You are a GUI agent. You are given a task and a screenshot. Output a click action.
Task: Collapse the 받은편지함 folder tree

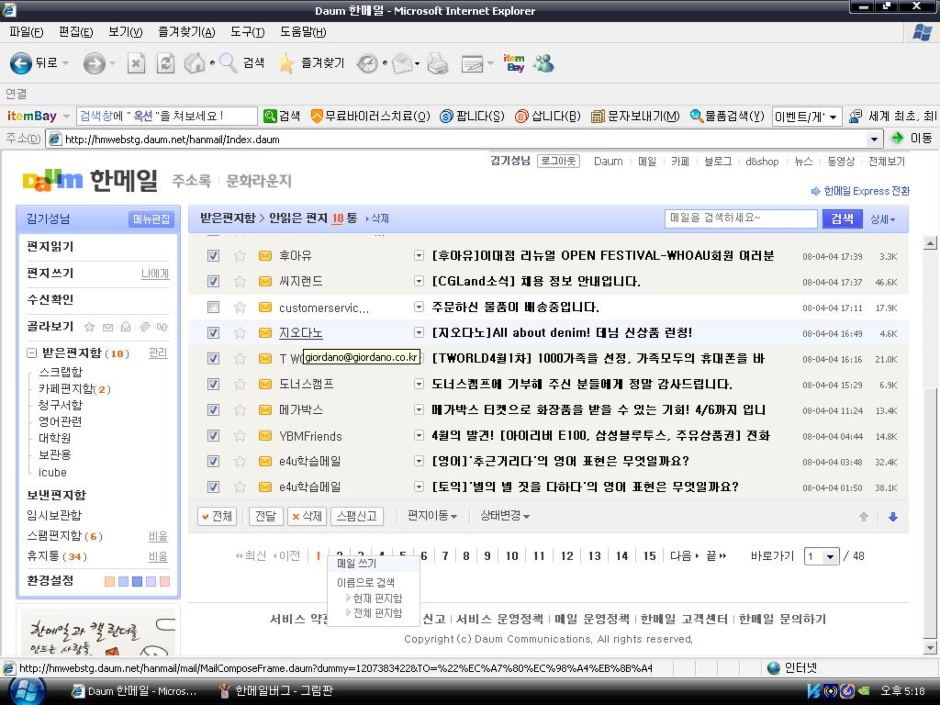(x=31, y=353)
